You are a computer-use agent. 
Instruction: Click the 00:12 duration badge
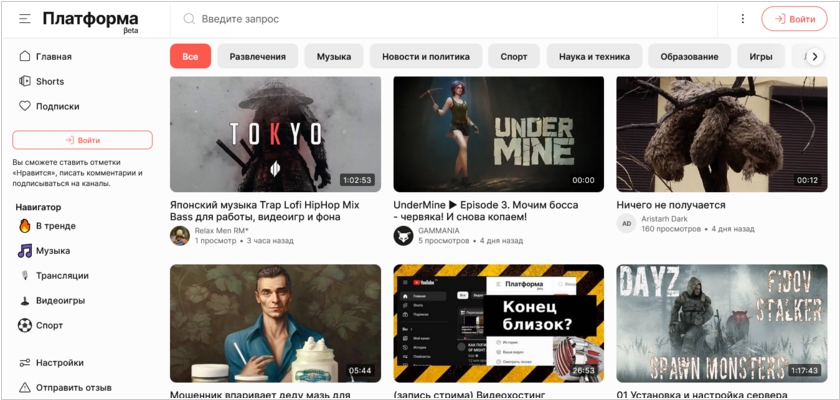point(807,180)
